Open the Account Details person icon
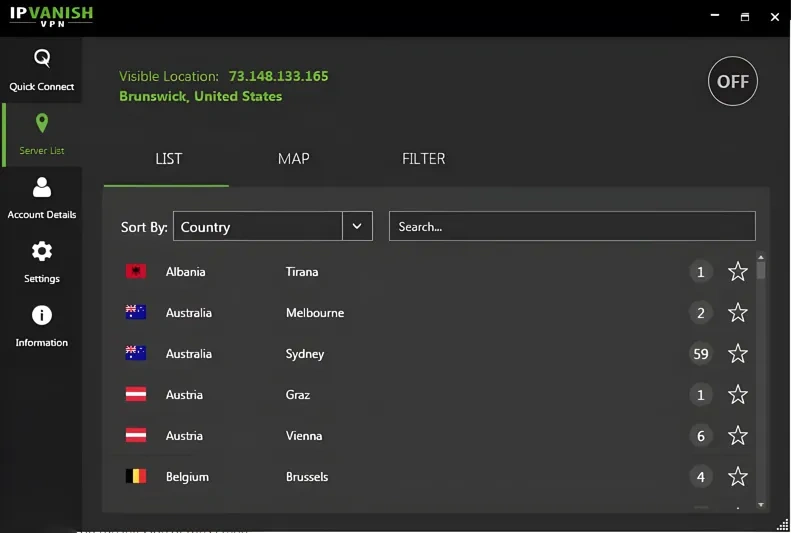This screenshot has height=533, width=791. (x=42, y=187)
